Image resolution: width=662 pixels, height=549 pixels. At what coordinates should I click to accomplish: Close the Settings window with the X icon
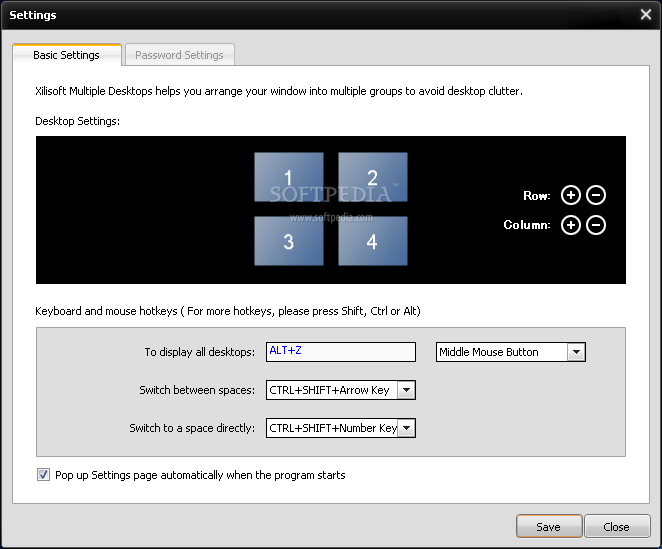[646, 15]
